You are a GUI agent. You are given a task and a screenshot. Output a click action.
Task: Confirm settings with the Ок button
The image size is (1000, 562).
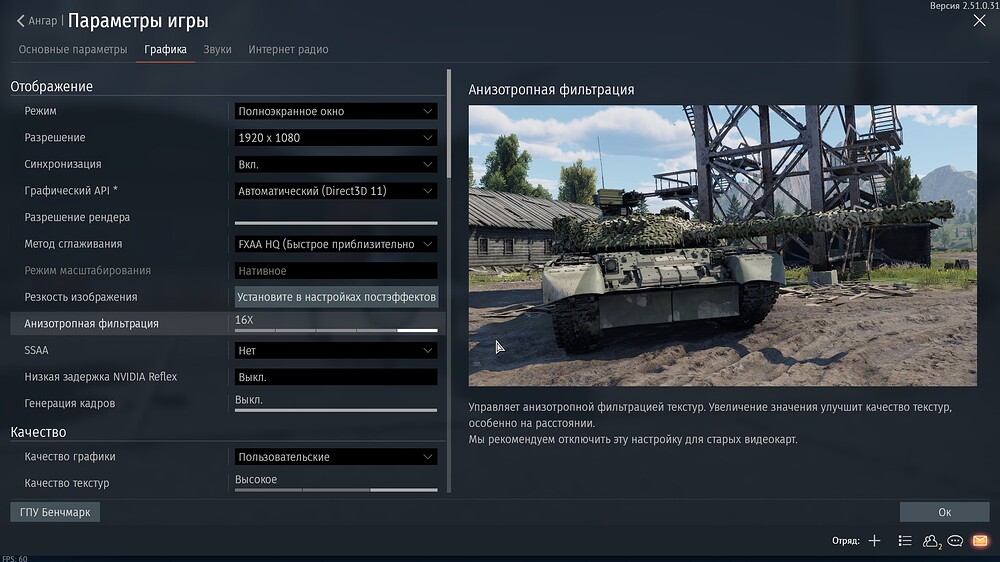944,512
